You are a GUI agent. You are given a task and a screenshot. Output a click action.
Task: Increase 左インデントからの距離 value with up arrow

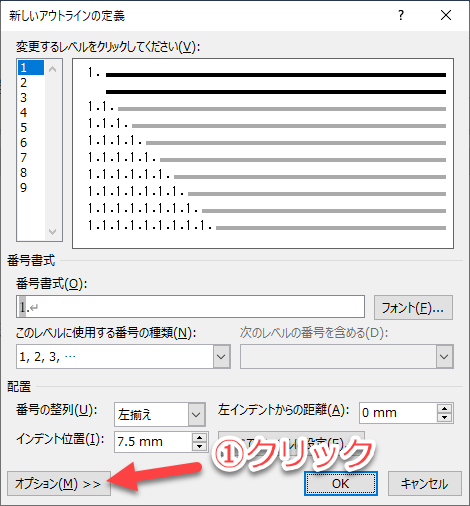[444, 409]
